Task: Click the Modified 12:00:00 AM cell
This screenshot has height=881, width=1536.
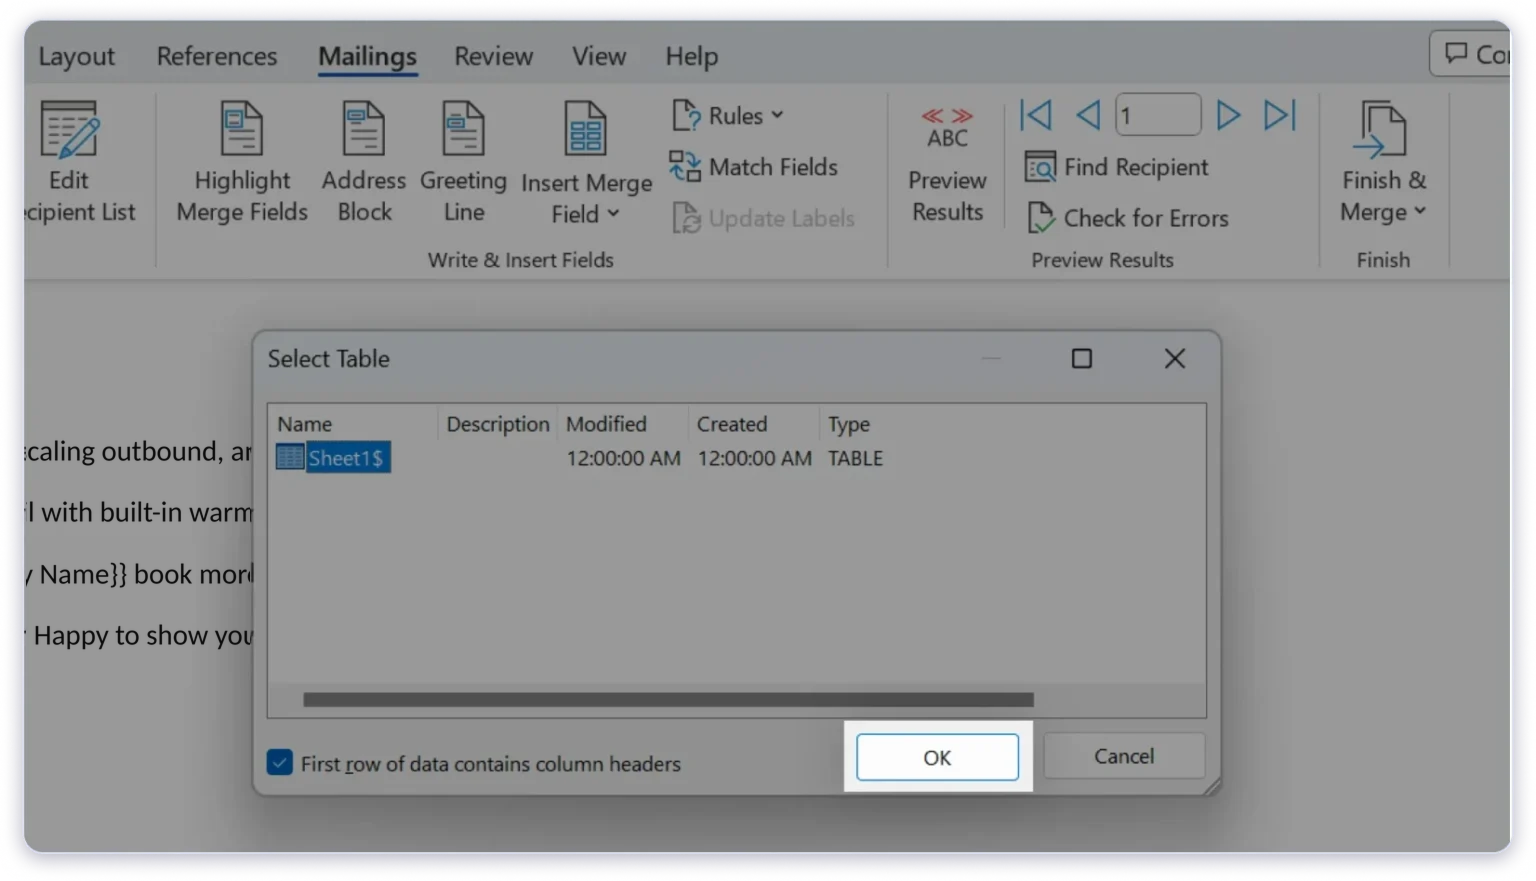Action: pos(623,458)
